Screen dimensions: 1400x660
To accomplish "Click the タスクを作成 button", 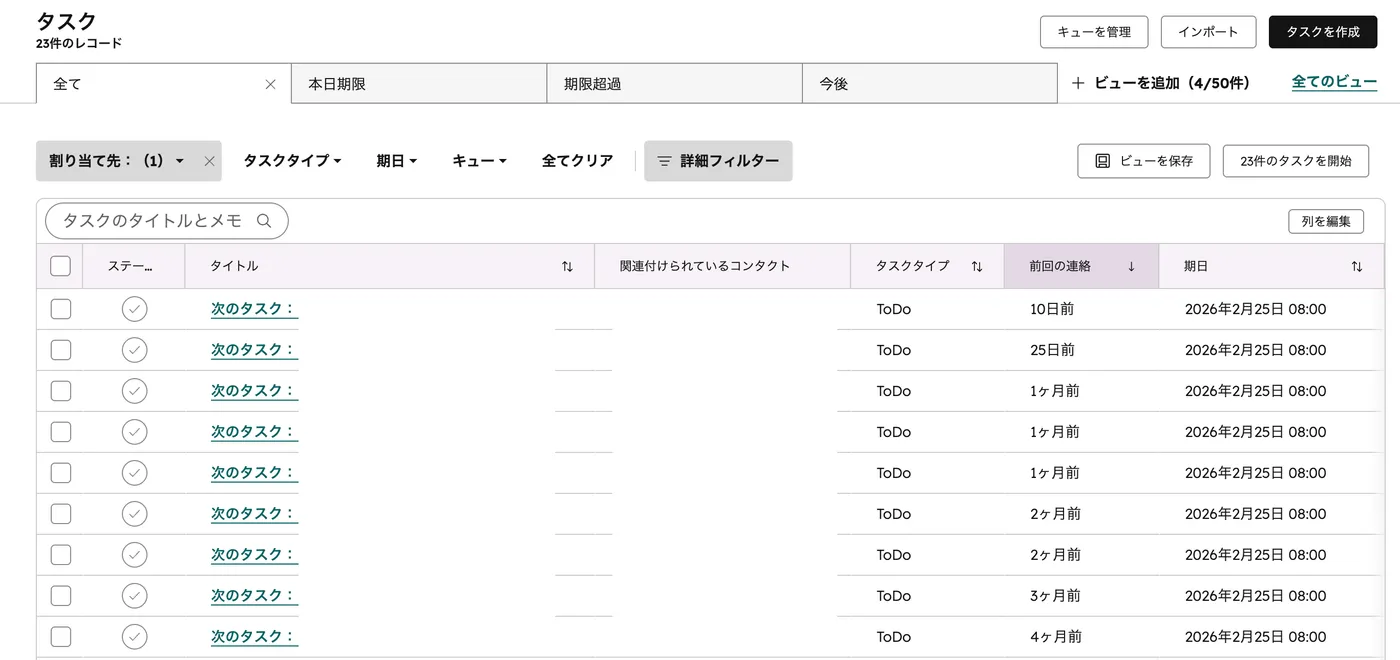I will point(1322,31).
